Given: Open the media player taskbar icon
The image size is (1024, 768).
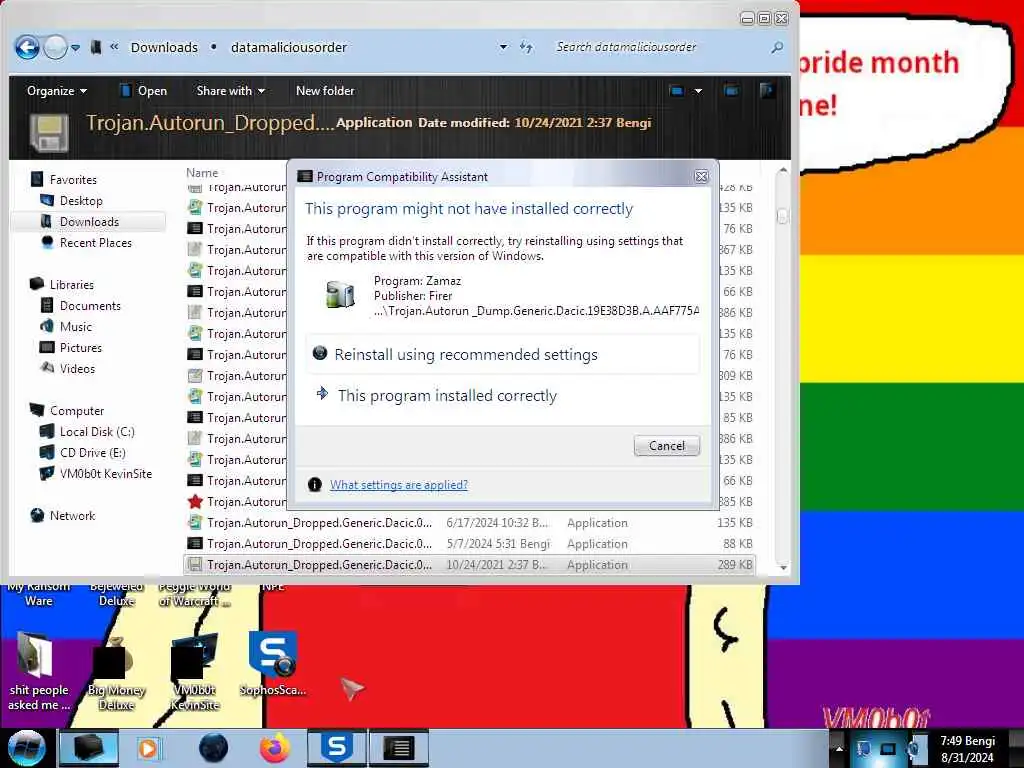Looking at the screenshot, I should (x=148, y=748).
